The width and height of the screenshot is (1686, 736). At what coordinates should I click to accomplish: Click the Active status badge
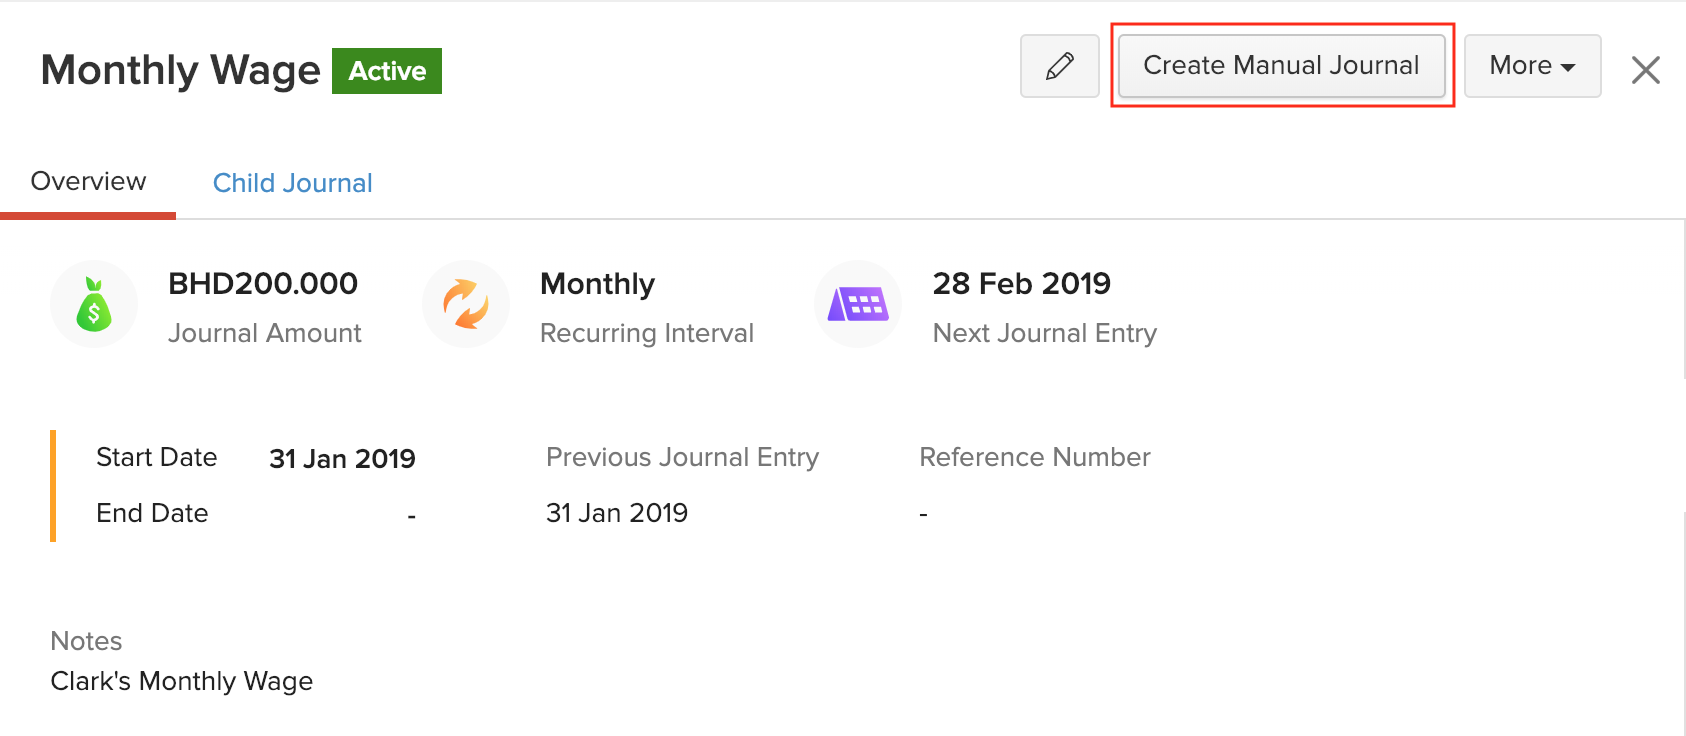387,71
